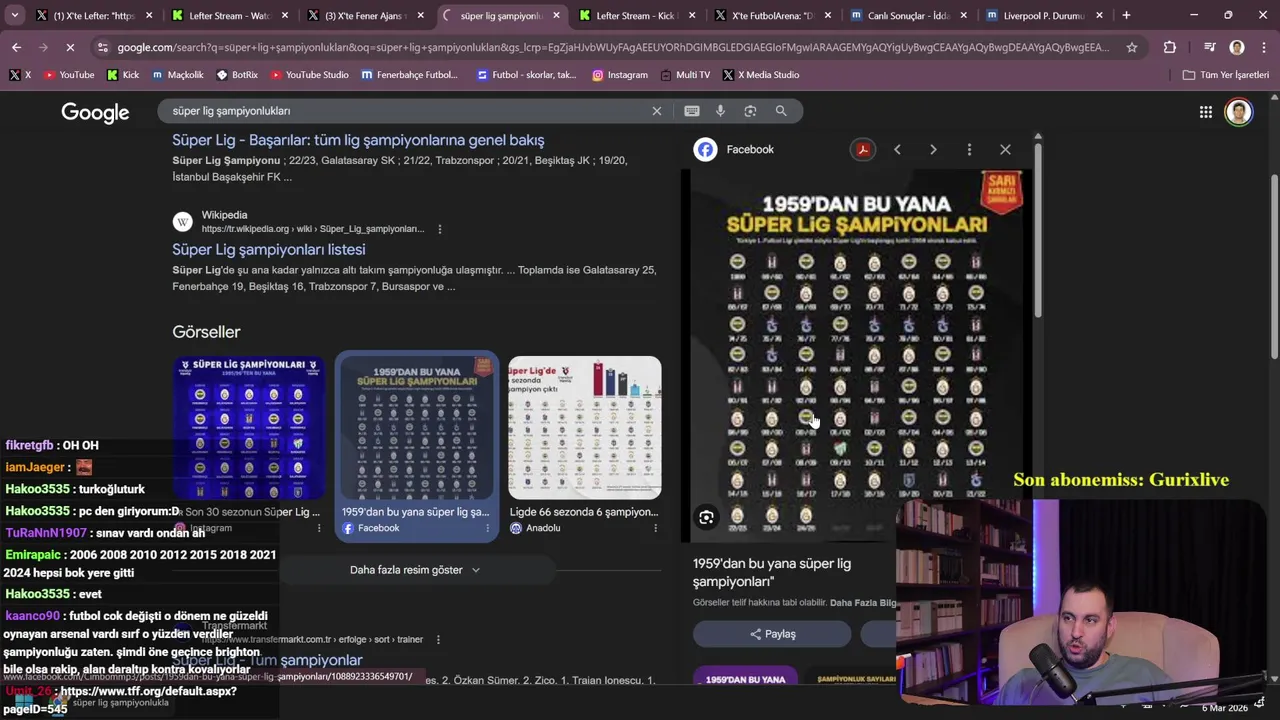Show the next image in the preview panel
This screenshot has width=1280, height=720.
[x=933, y=149]
